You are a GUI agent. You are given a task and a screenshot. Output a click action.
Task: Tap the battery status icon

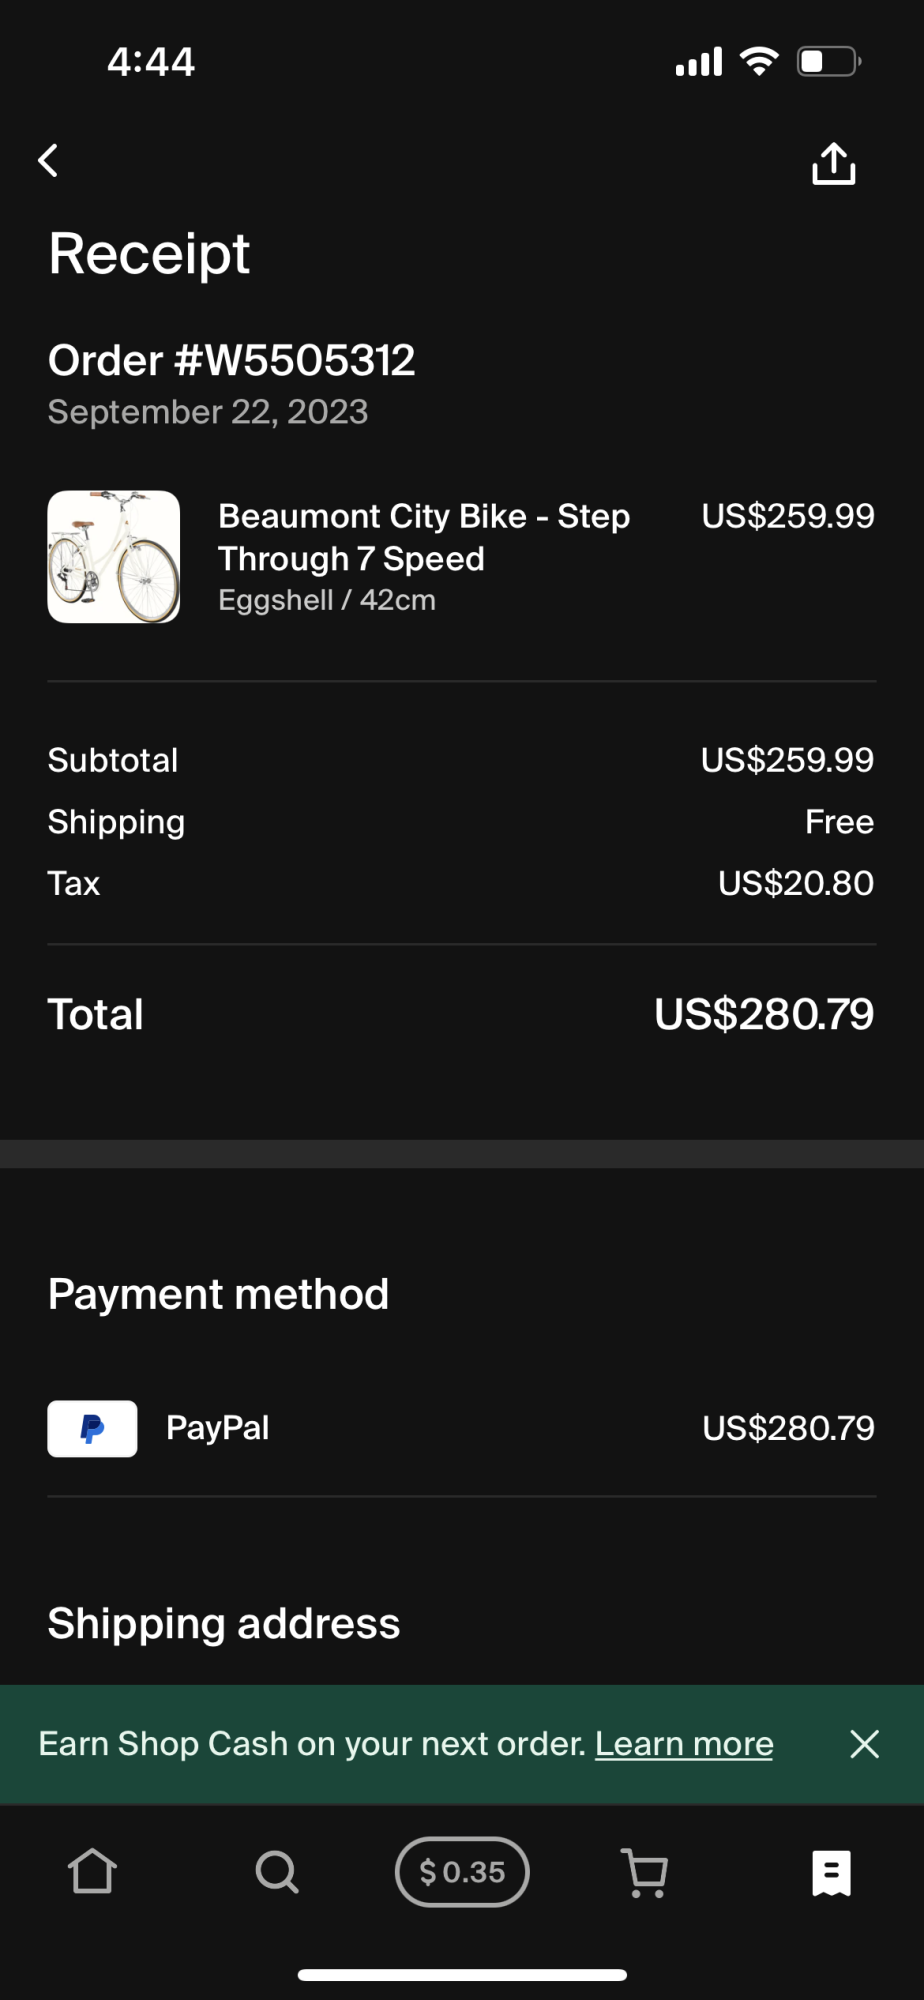[x=828, y=62]
